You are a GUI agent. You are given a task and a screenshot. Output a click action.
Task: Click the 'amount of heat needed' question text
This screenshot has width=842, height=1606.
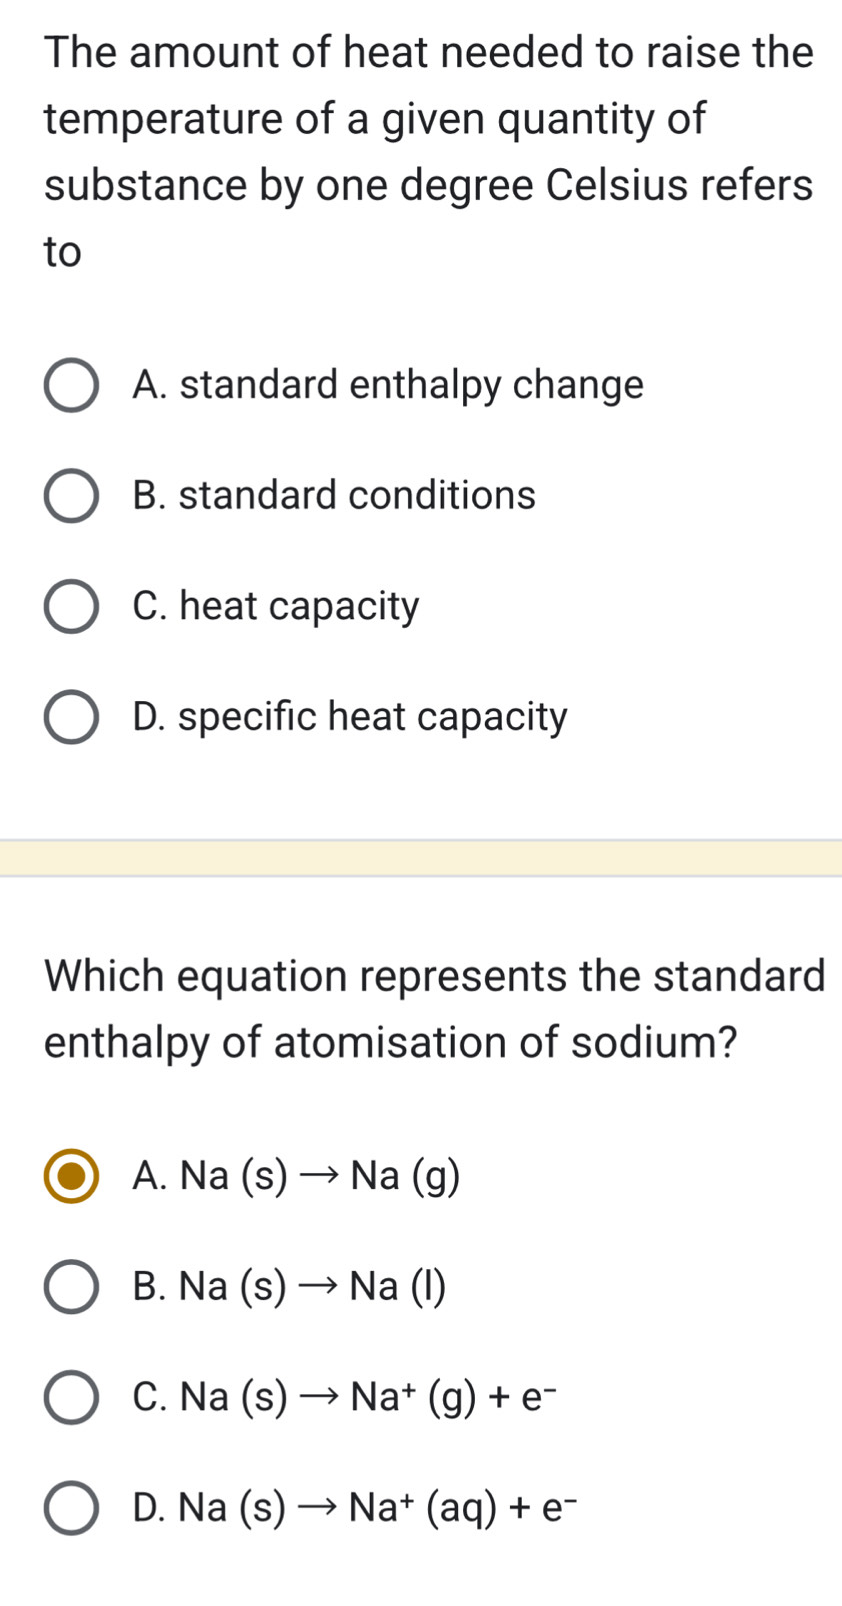(429, 52)
